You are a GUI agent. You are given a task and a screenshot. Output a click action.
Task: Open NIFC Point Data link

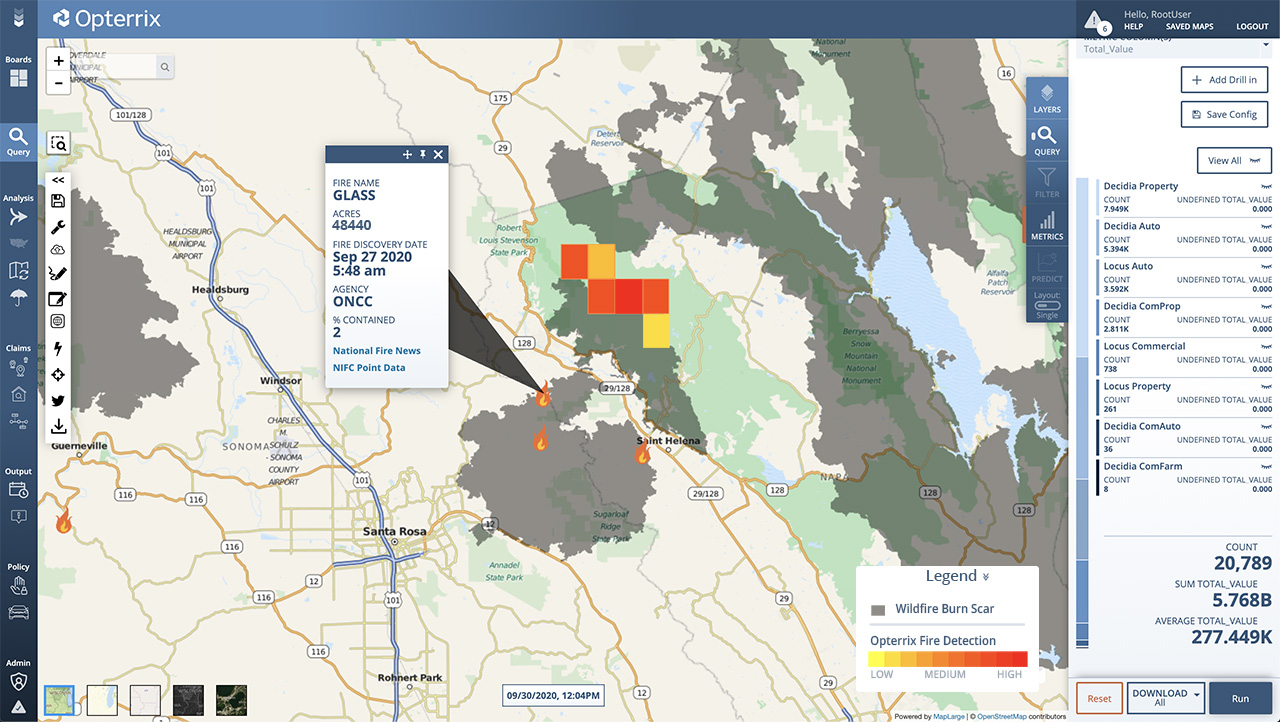click(x=369, y=368)
